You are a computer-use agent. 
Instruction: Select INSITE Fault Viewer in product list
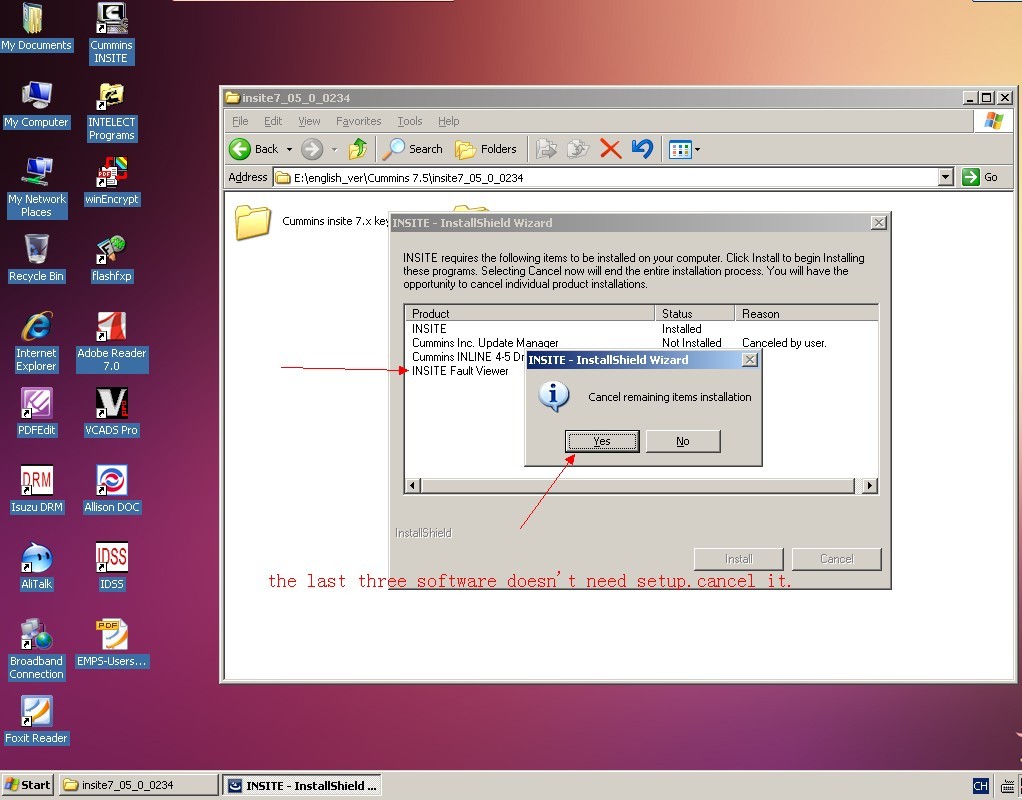click(460, 371)
